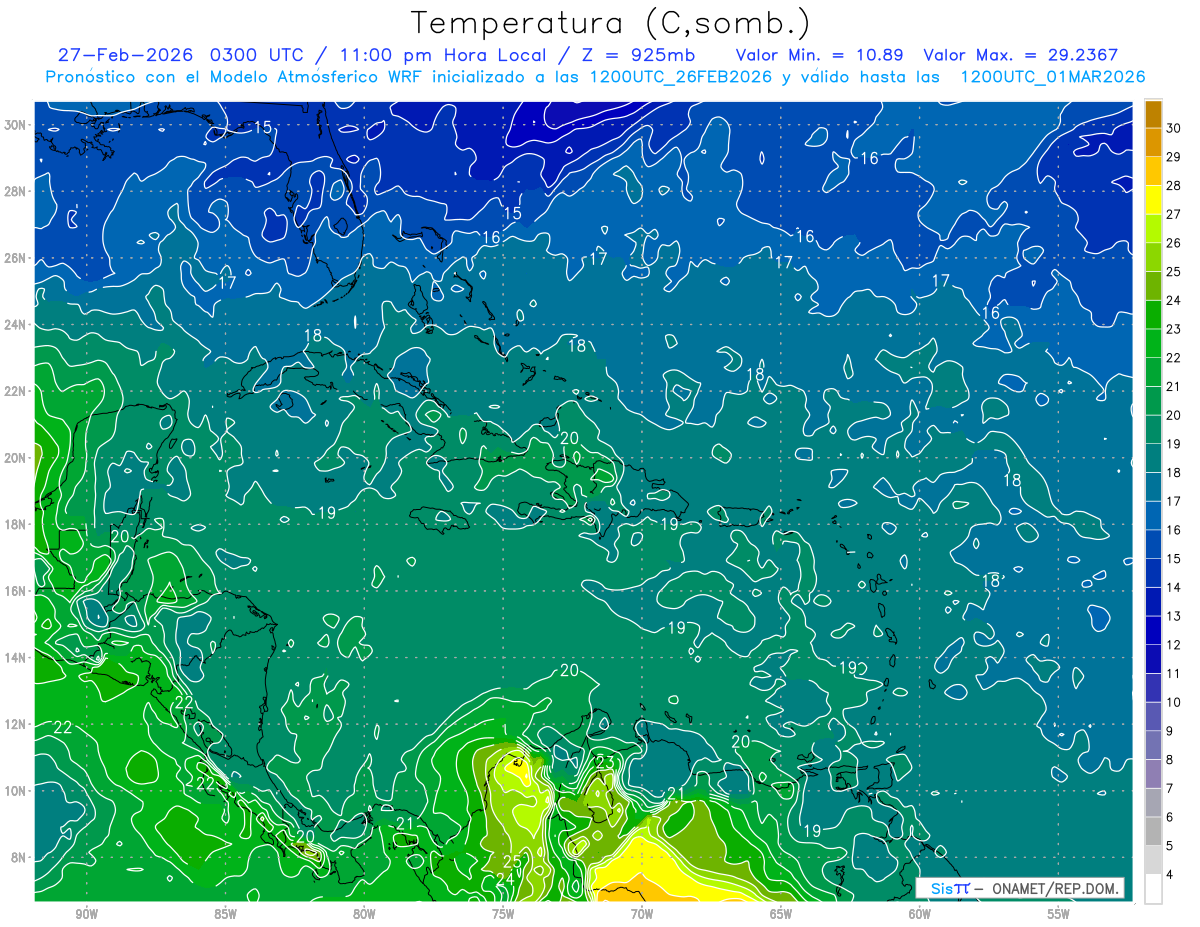Click the title "Temperatura (C,somb.)"

pos(611,24)
